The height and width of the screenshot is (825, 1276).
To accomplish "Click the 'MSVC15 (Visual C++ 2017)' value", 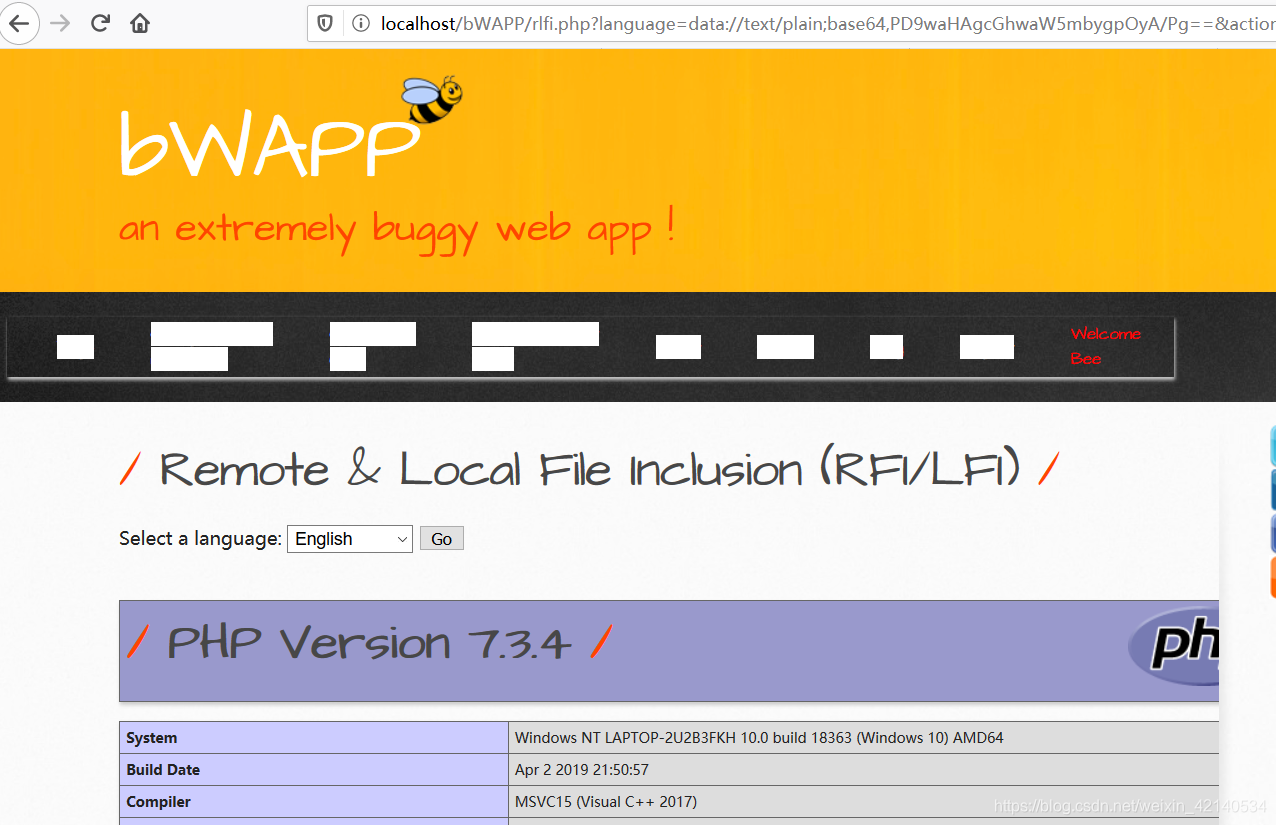I will pos(606,802).
